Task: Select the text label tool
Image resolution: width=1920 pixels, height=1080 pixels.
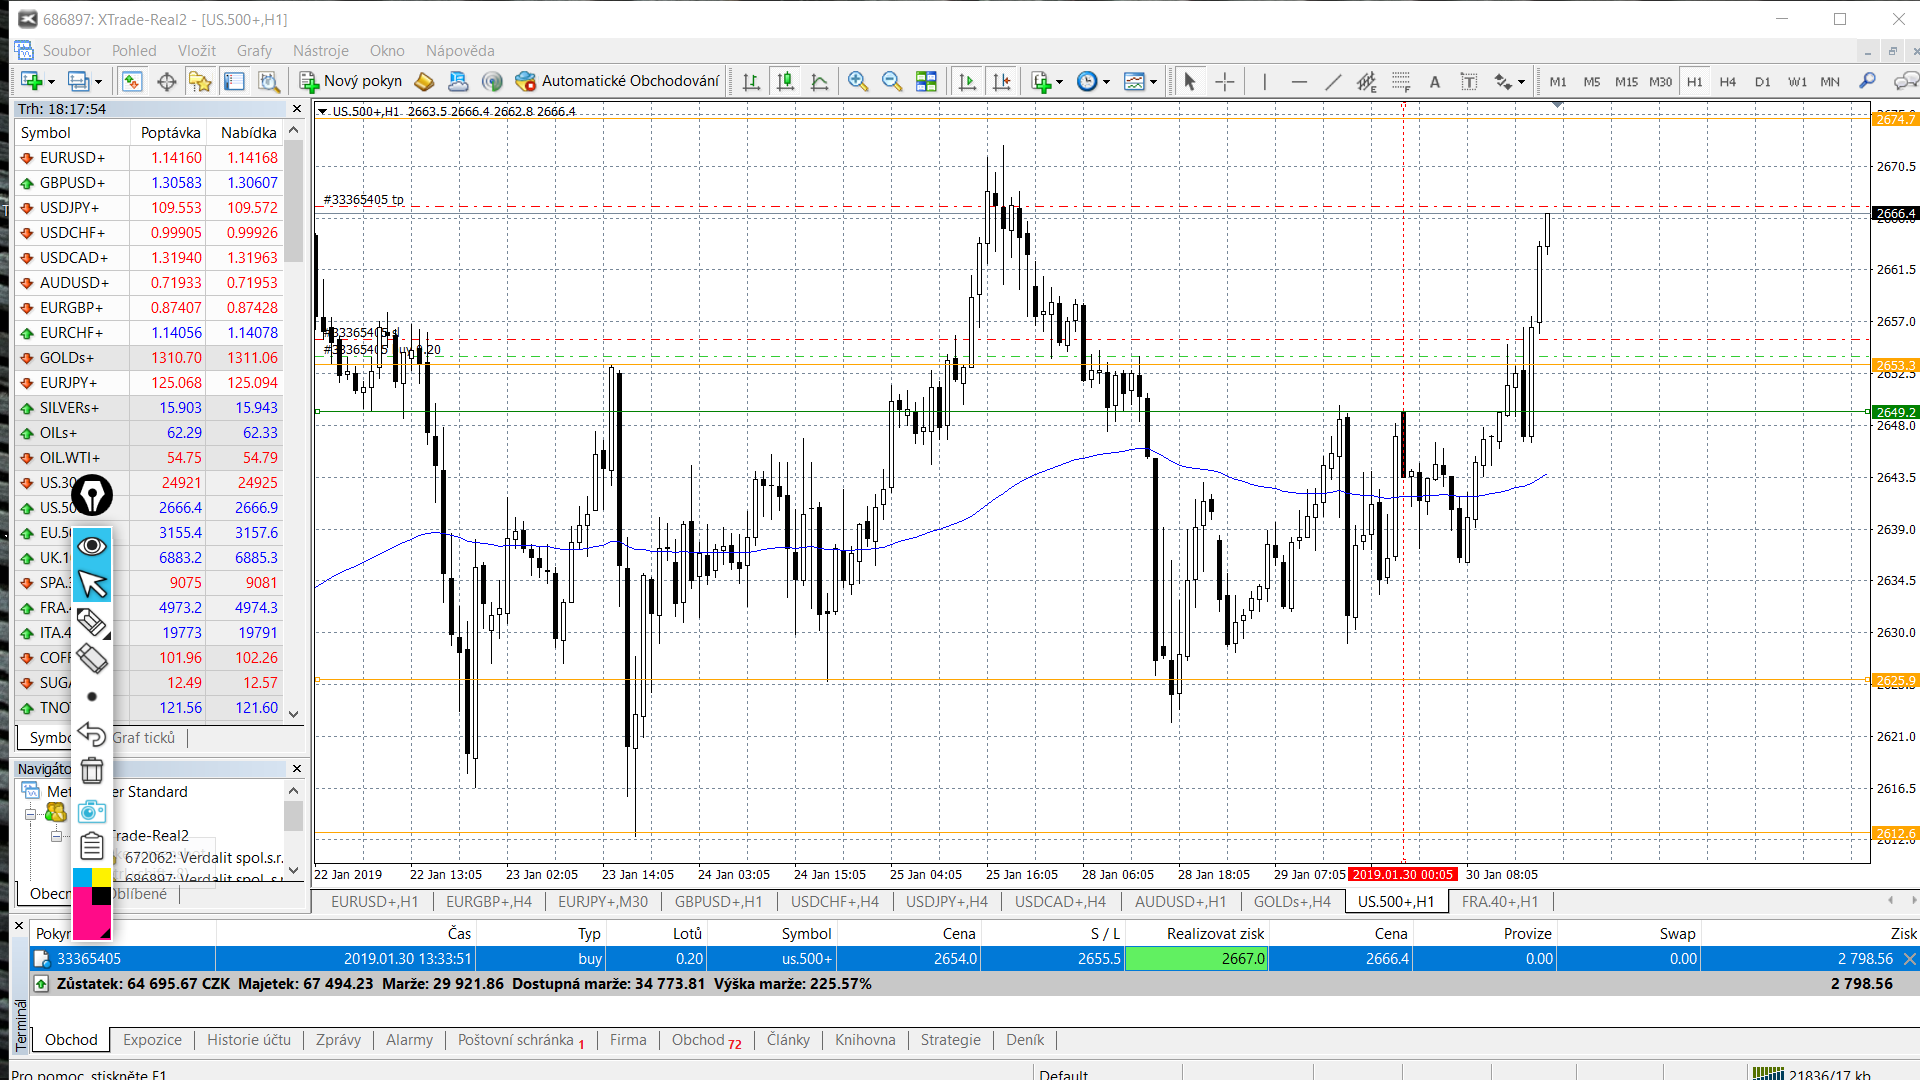Action: click(x=1469, y=82)
